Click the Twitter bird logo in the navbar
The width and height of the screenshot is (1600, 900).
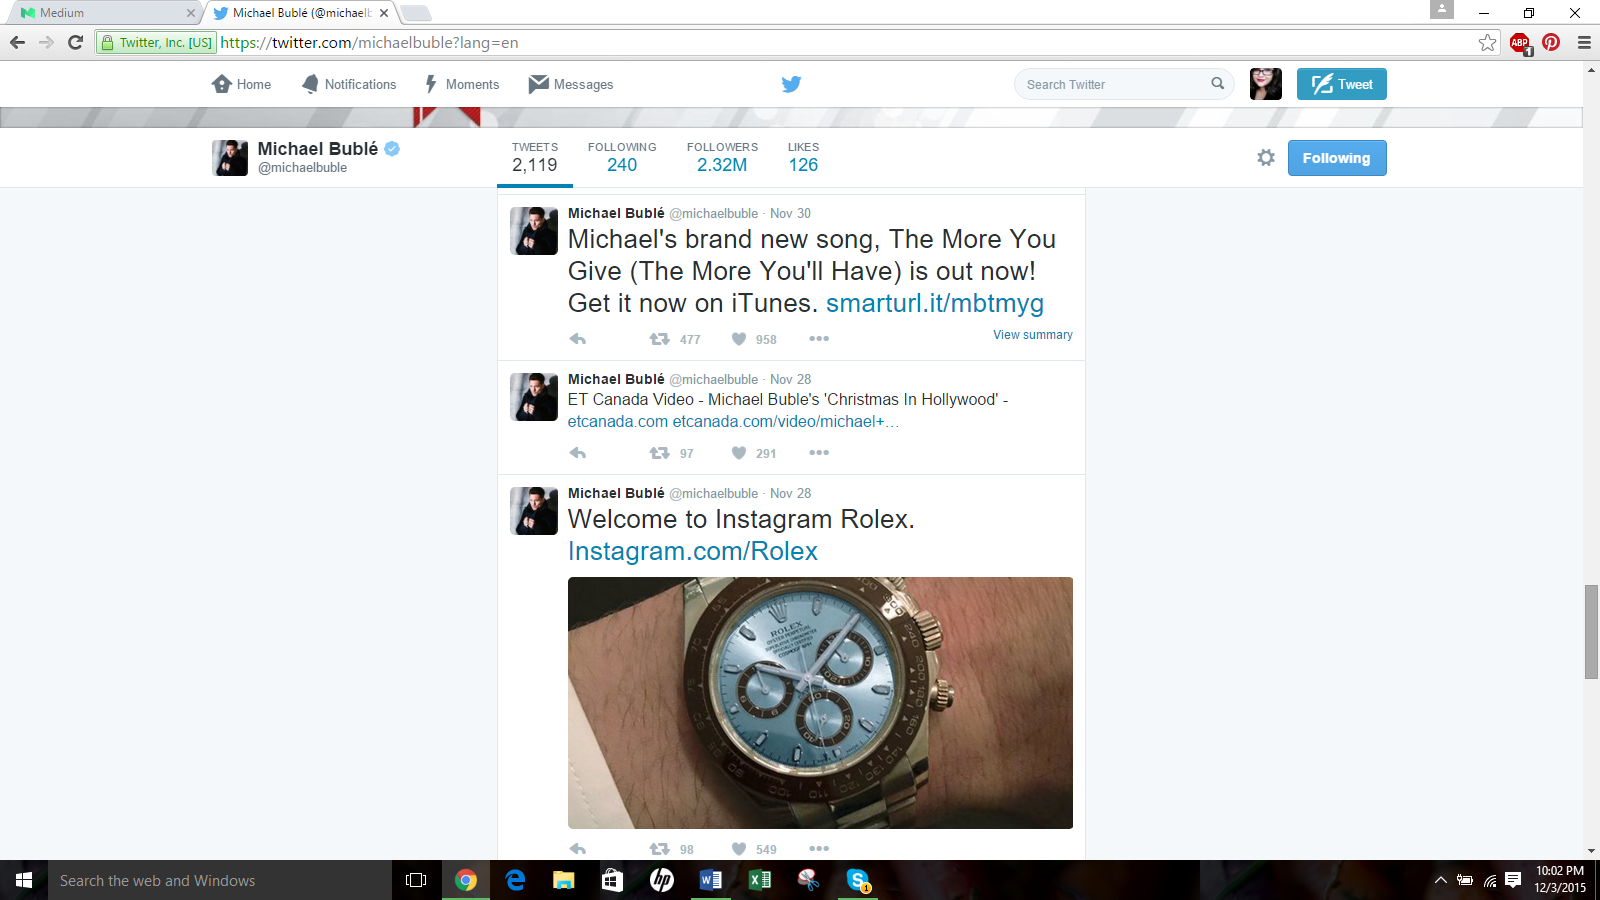(791, 84)
